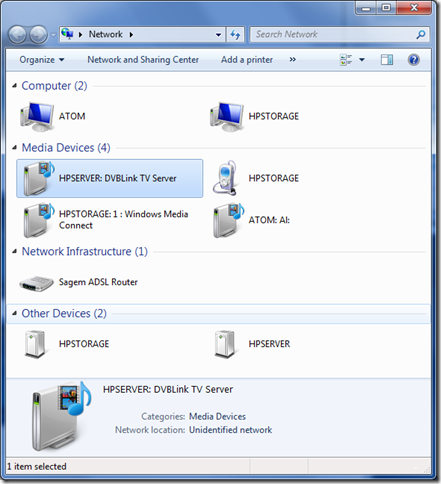Open Network and Sharing Center
The height and width of the screenshot is (484, 441).
pyautogui.click(x=143, y=60)
